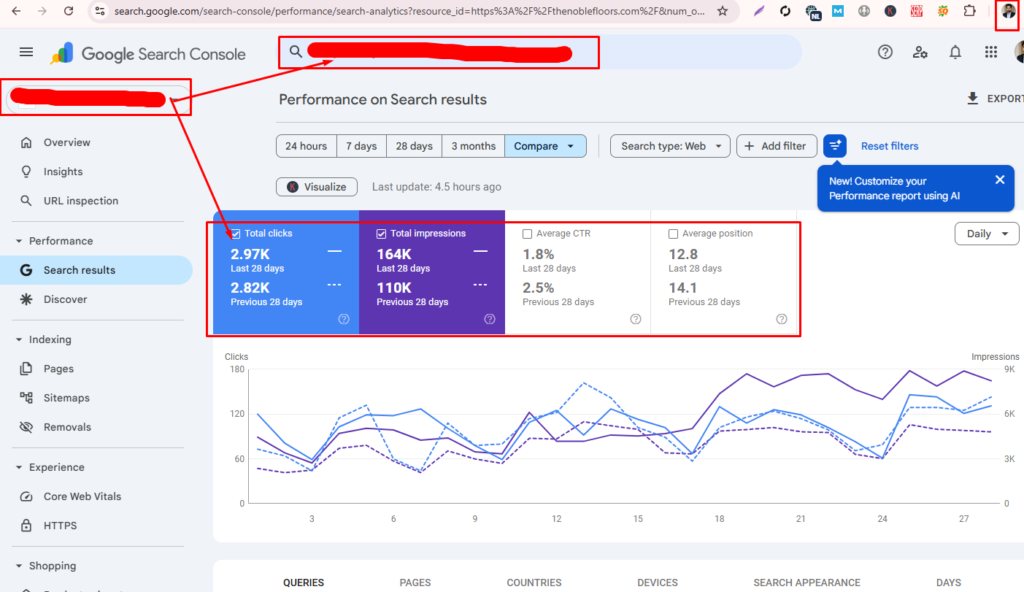Image resolution: width=1024 pixels, height=592 pixels.
Task: Click the blue filter customization icon
Action: [x=835, y=146]
